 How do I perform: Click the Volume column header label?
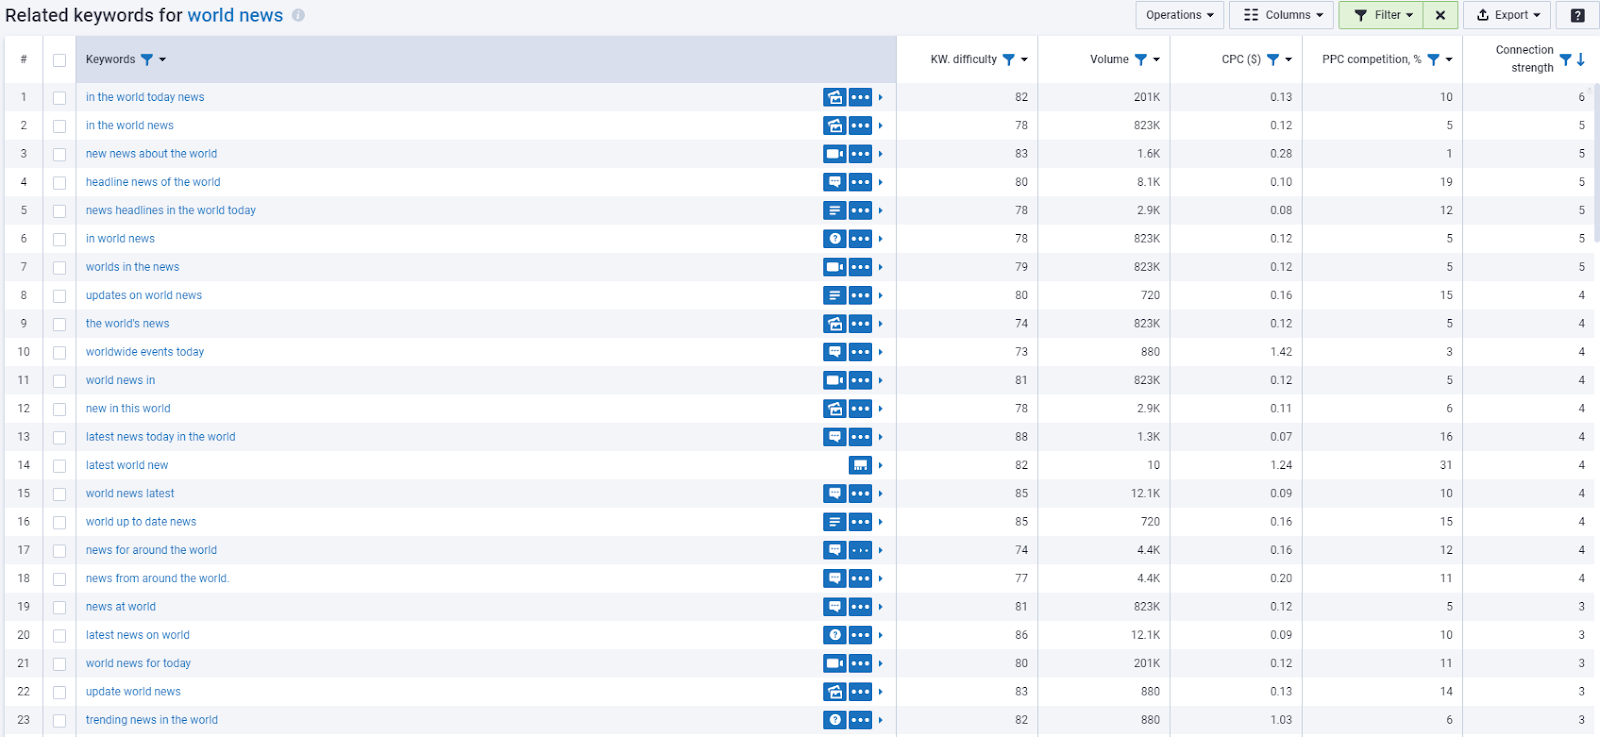[x=1109, y=60]
